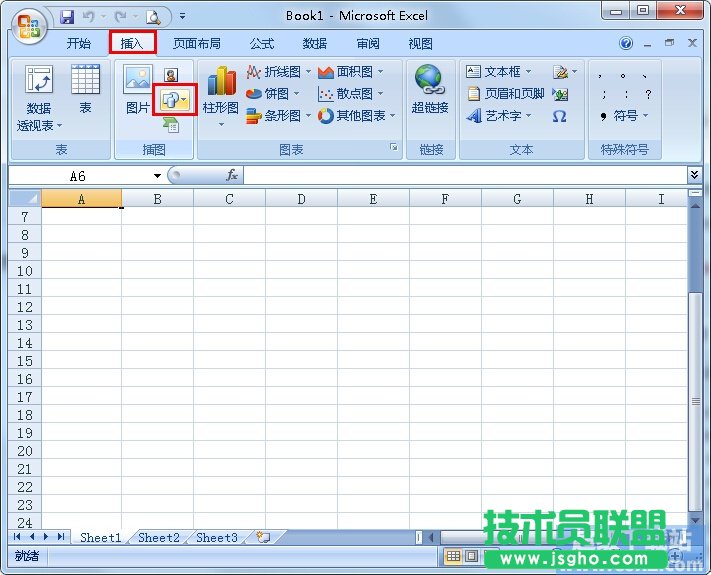Insert a SmartArt graphic
711x575 pixels.
coord(171,125)
